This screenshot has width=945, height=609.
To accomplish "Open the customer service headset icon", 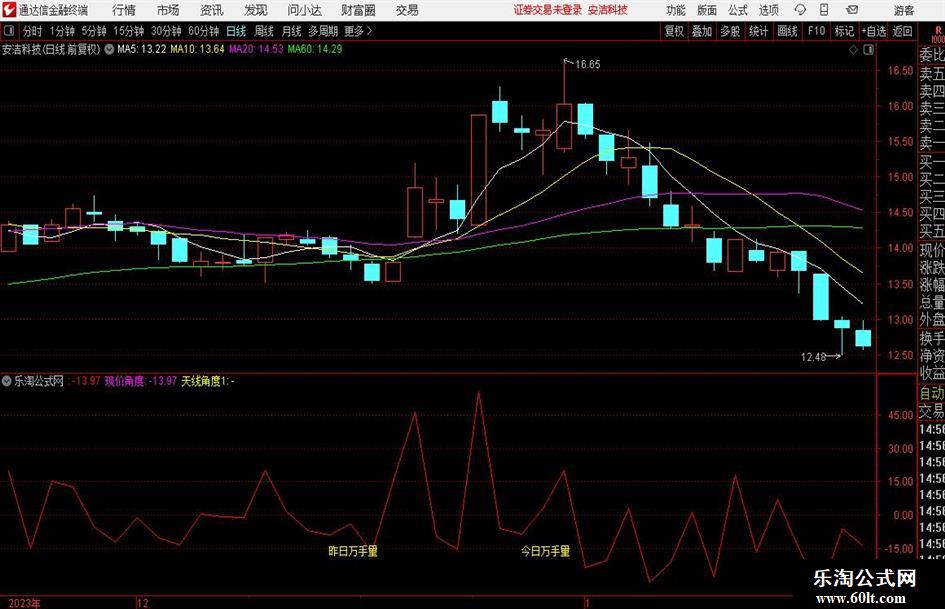I will coord(800,10).
